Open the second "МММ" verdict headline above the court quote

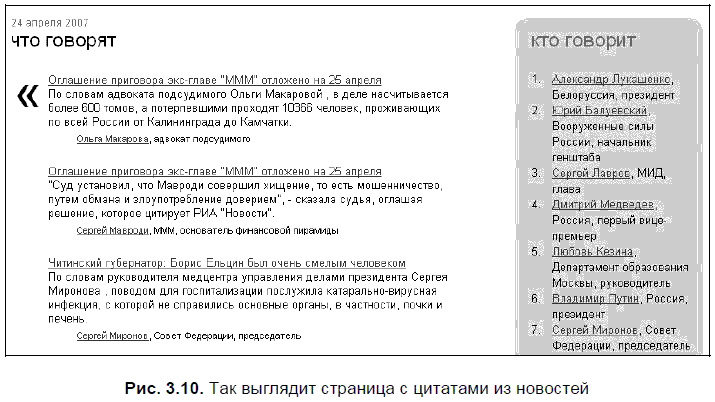pyautogui.click(x=214, y=171)
